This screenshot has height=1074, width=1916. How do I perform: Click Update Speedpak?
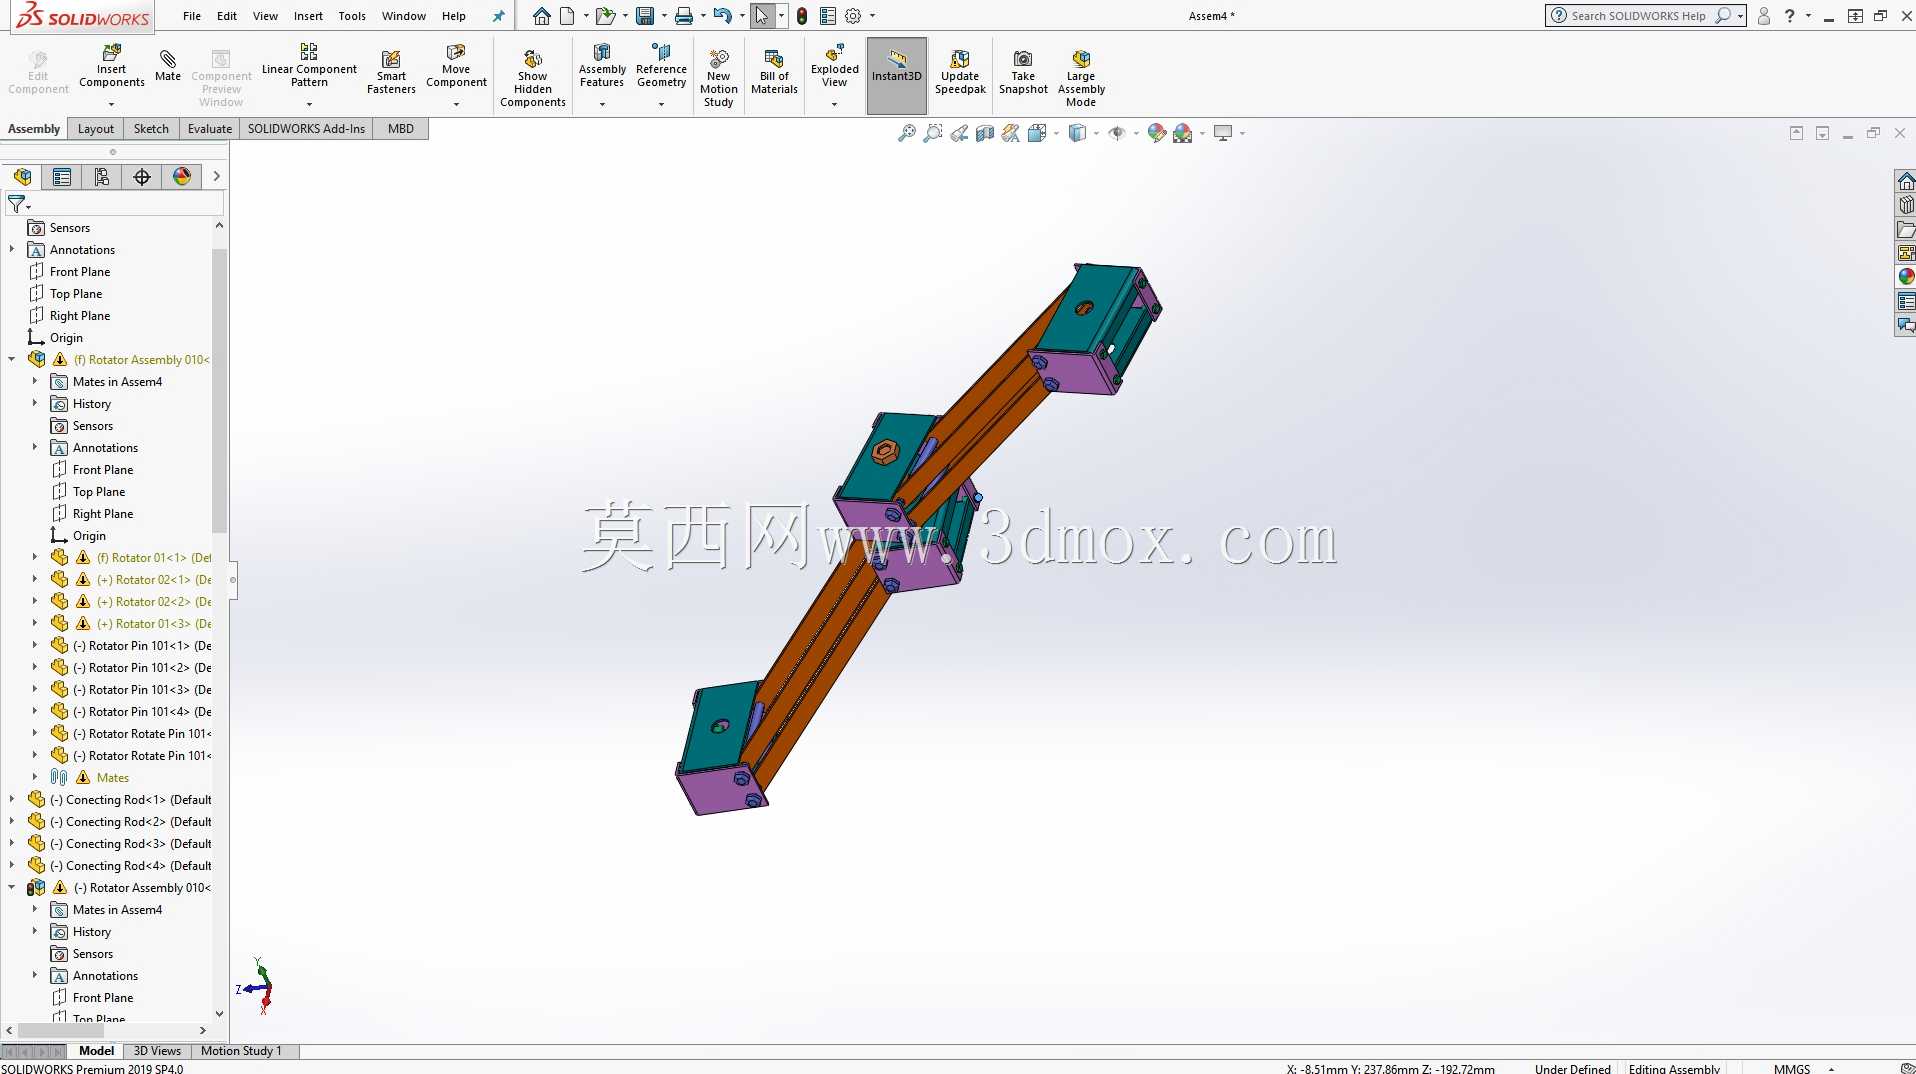(960, 72)
